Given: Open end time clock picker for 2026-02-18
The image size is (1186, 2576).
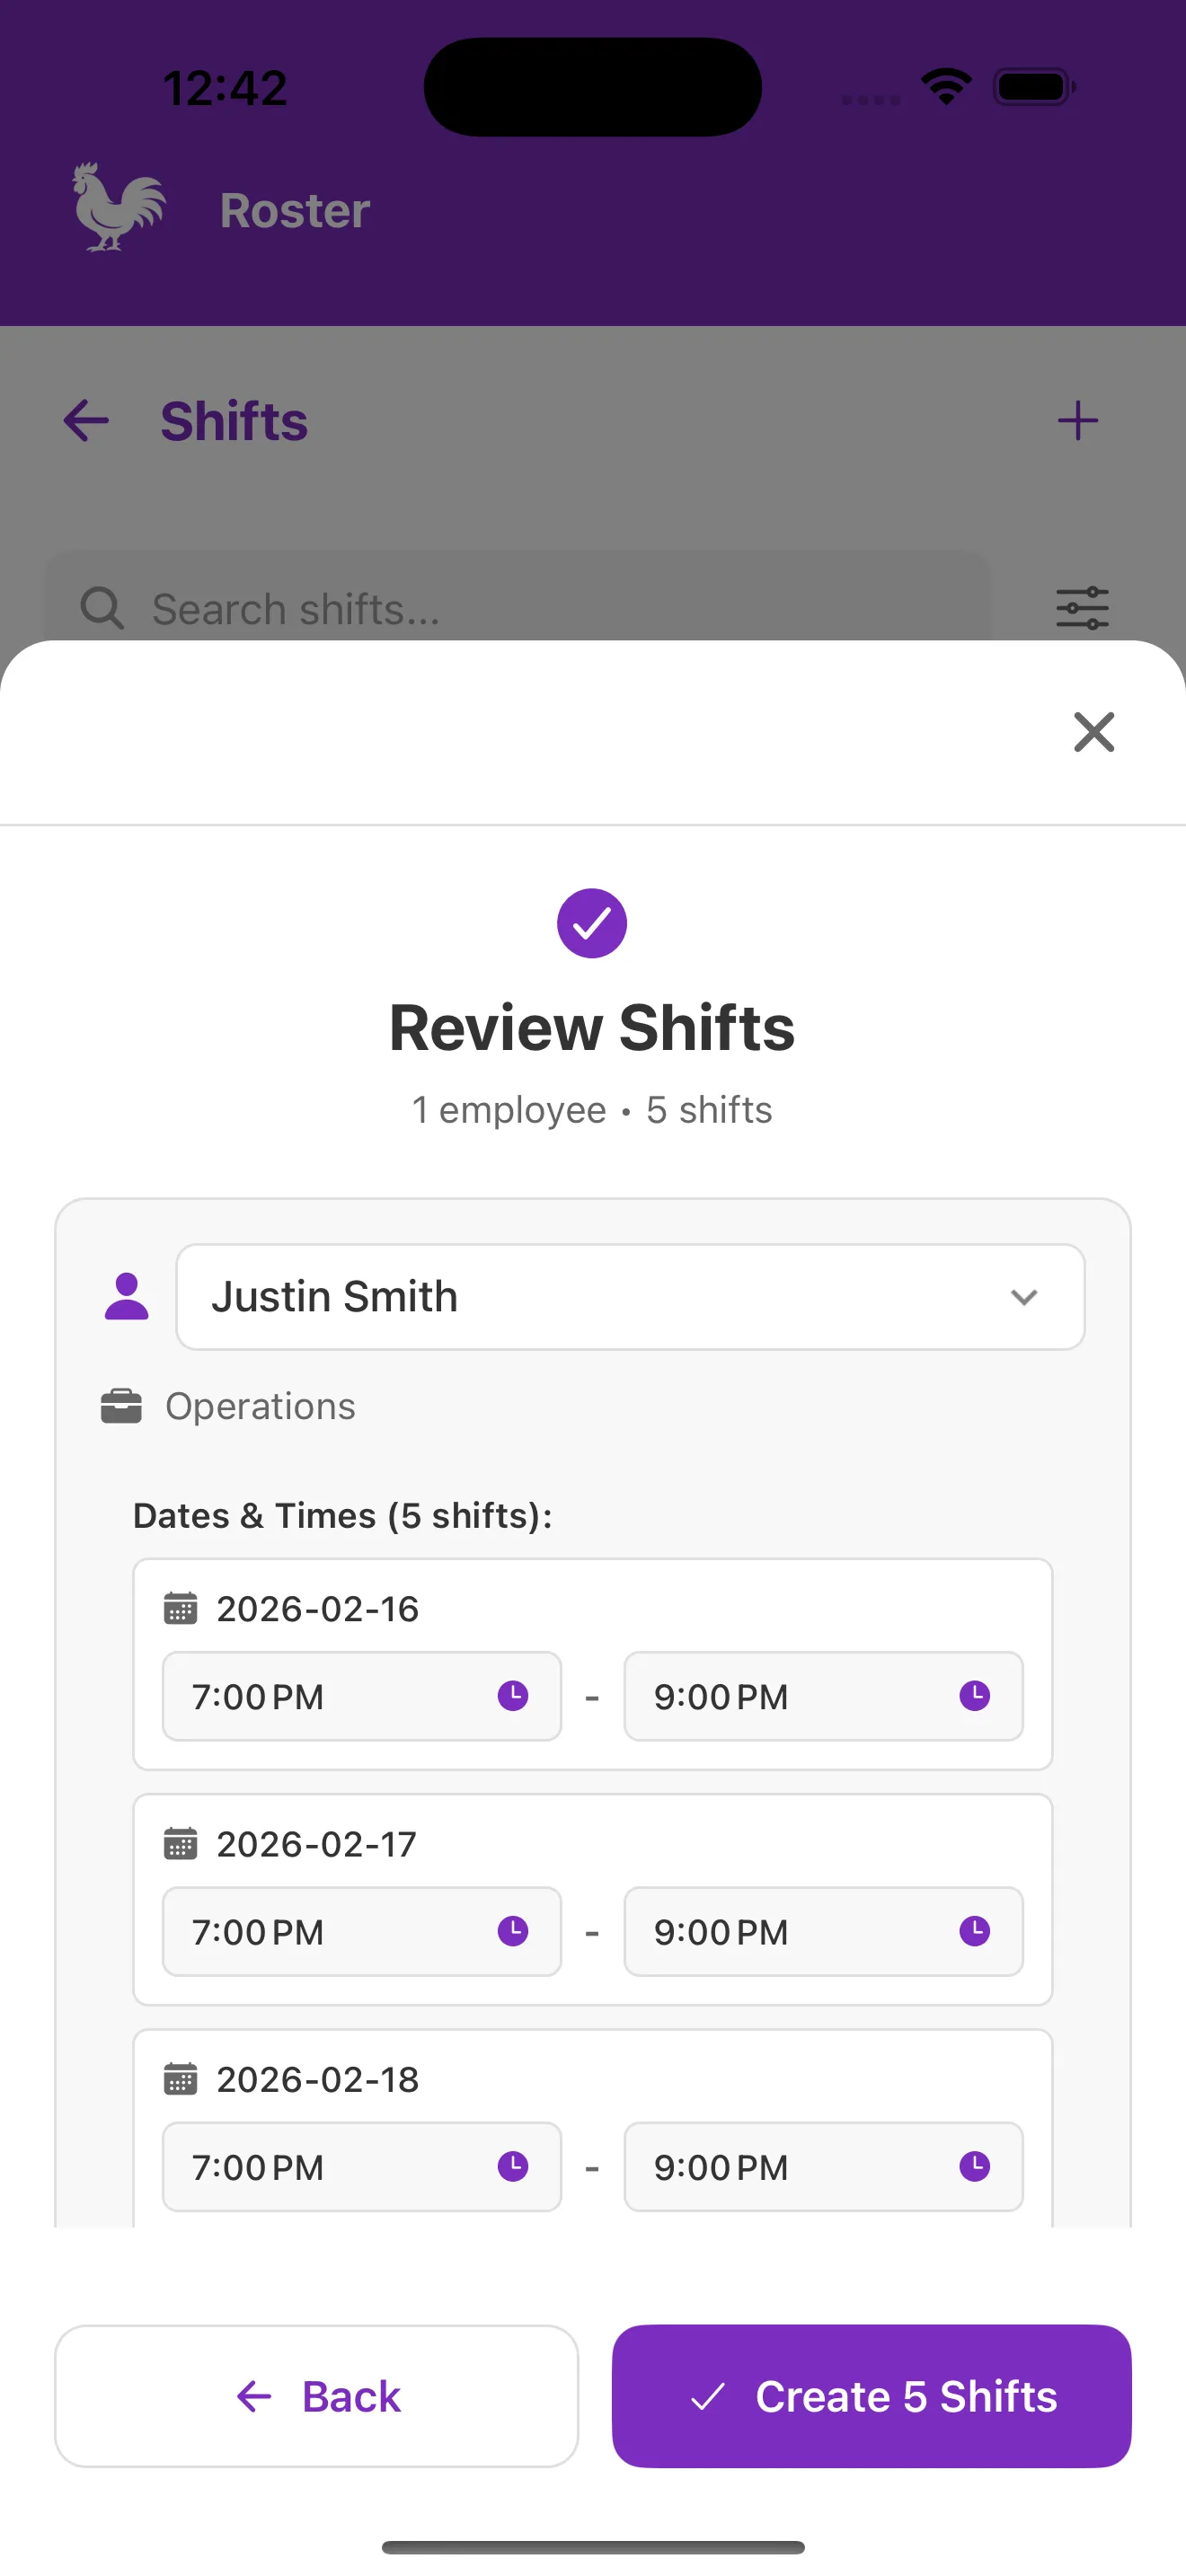Looking at the screenshot, I should (x=975, y=2166).
